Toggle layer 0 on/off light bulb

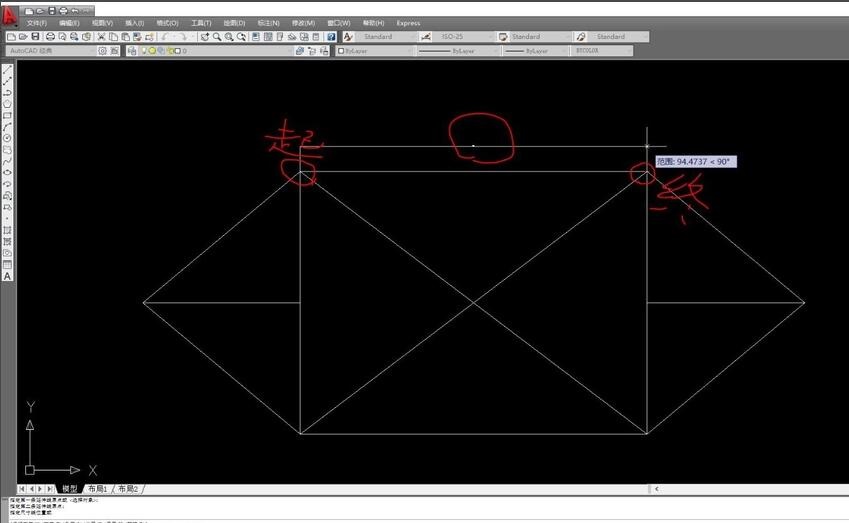pos(145,51)
